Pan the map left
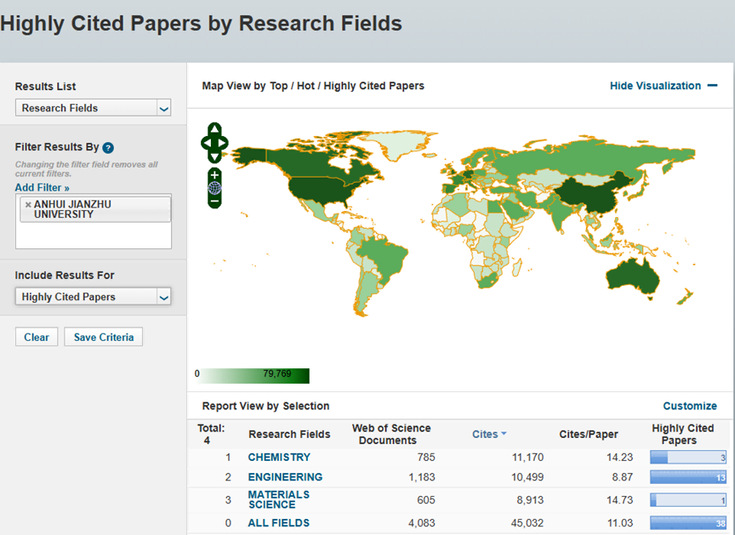This screenshot has height=535, width=735. 205,143
